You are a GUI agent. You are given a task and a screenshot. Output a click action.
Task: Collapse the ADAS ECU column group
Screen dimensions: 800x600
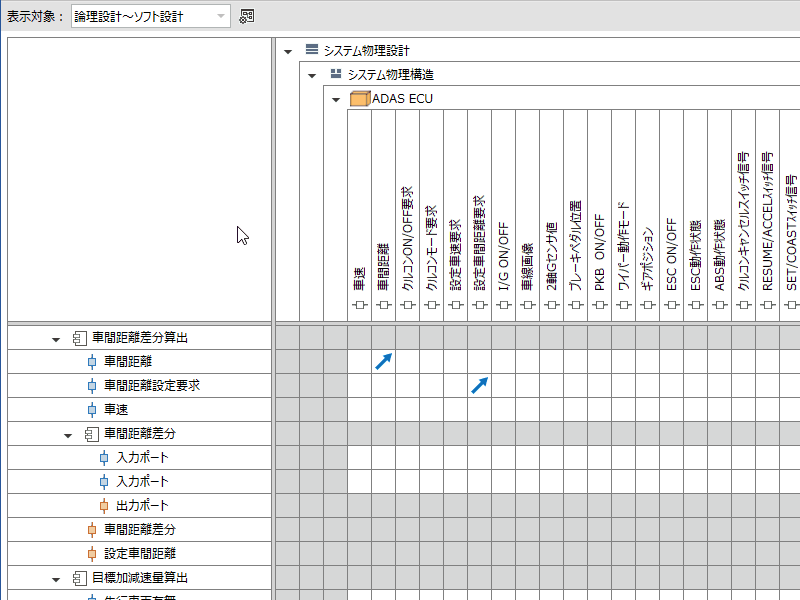click(336, 99)
